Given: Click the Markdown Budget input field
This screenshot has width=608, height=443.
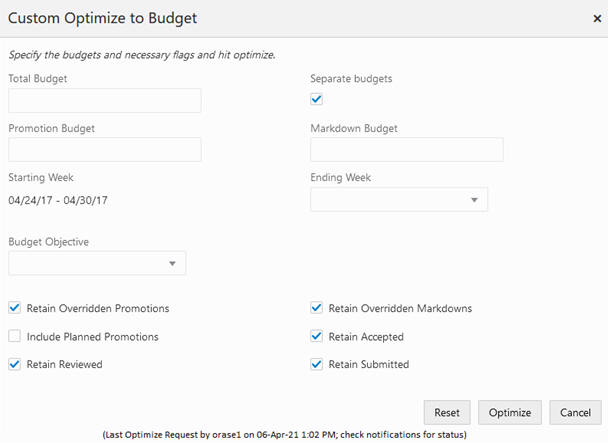Looking at the screenshot, I should coord(407,150).
